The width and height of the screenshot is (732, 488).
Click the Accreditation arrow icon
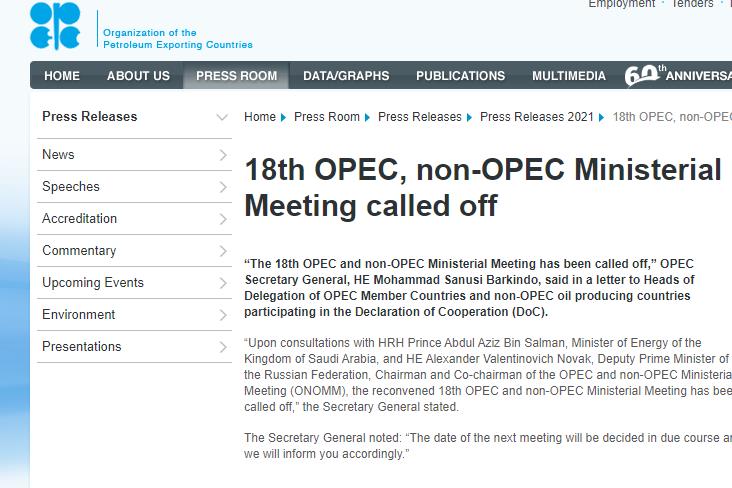[223, 219]
